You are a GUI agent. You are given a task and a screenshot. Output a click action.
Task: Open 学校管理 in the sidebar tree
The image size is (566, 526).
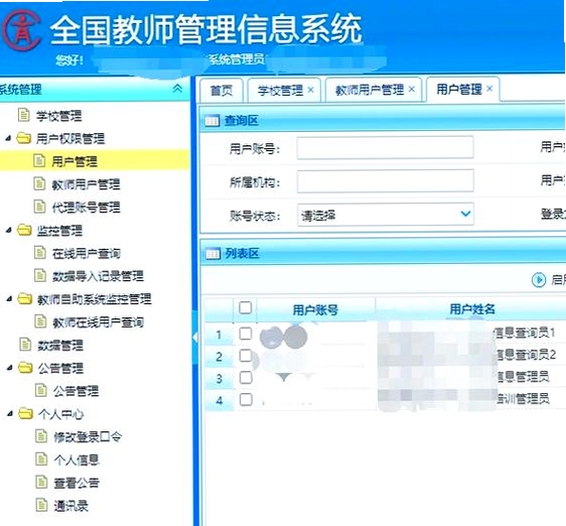tap(59, 116)
